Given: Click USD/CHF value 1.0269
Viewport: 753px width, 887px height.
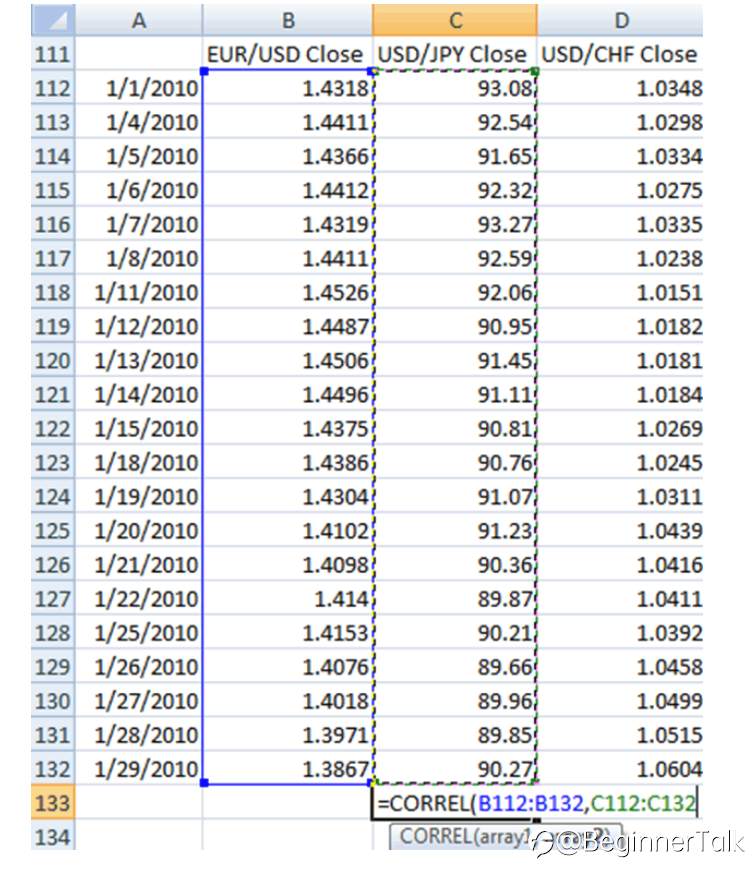Looking at the screenshot, I should pos(620,428).
